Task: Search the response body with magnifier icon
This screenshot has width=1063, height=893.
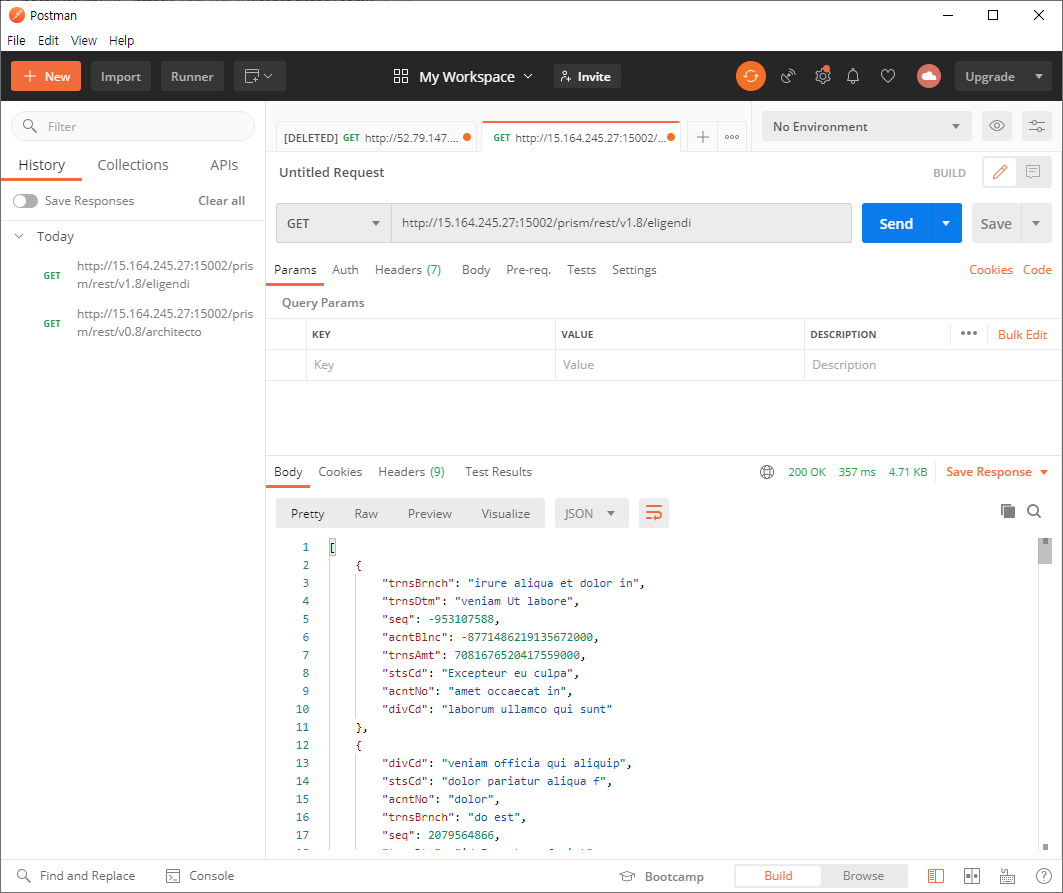Action: point(1034,511)
